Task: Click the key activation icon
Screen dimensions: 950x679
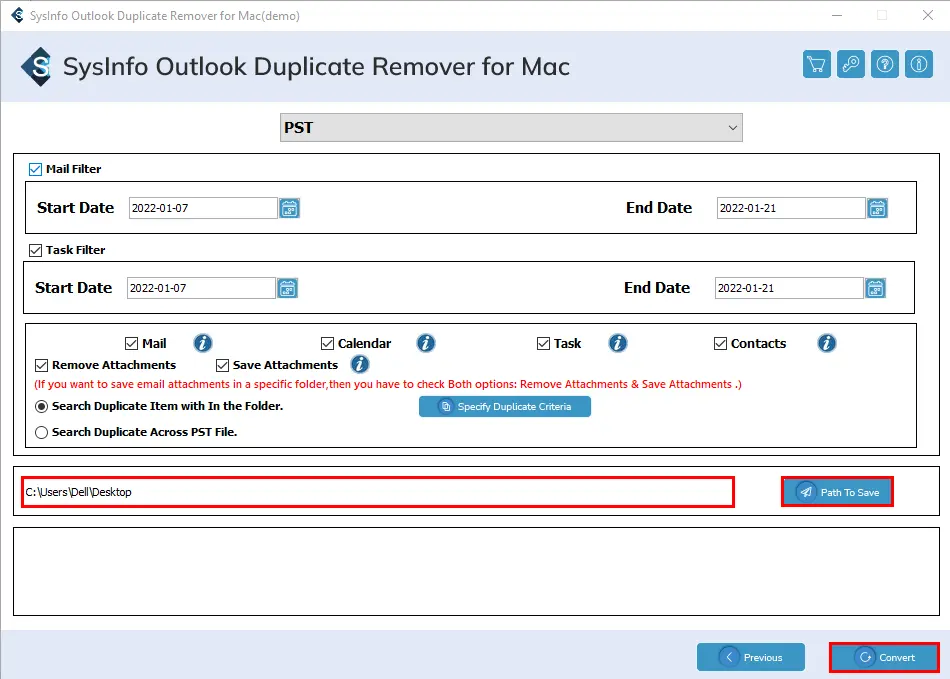Action: tap(851, 64)
